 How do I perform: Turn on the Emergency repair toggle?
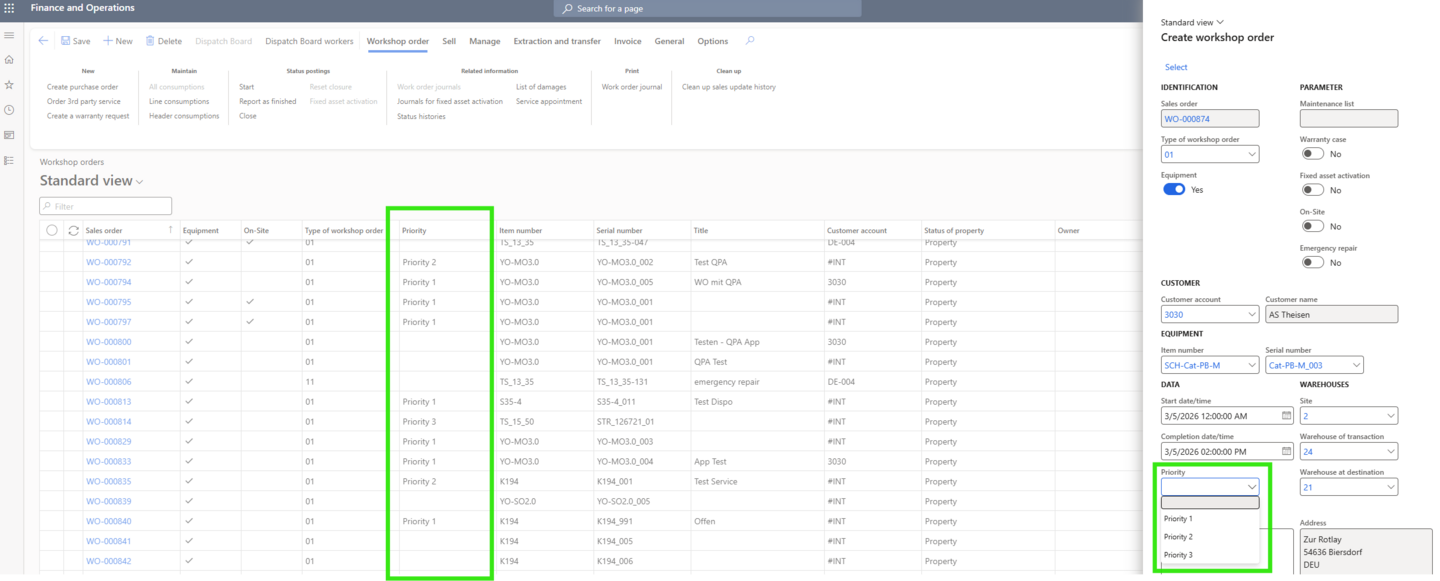(x=1312, y=261)
